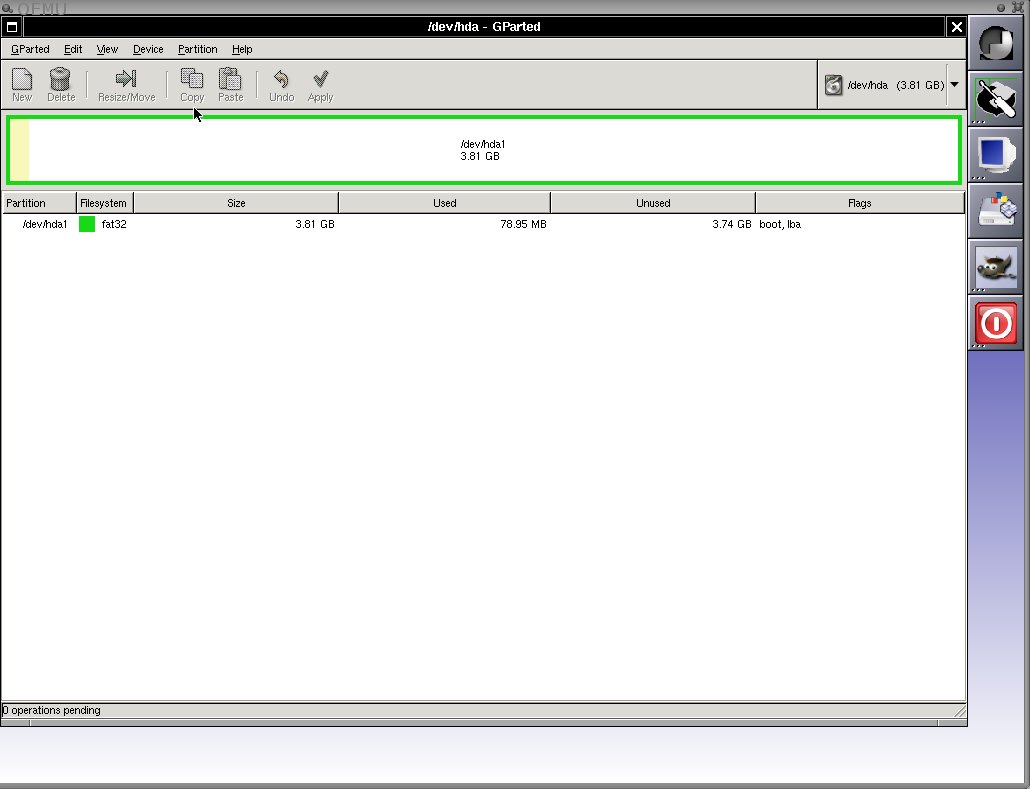The height and width of the screenshot is (789, 1030).
Task: Click the 3.81 GB size cell
Action: pos(315,224)
